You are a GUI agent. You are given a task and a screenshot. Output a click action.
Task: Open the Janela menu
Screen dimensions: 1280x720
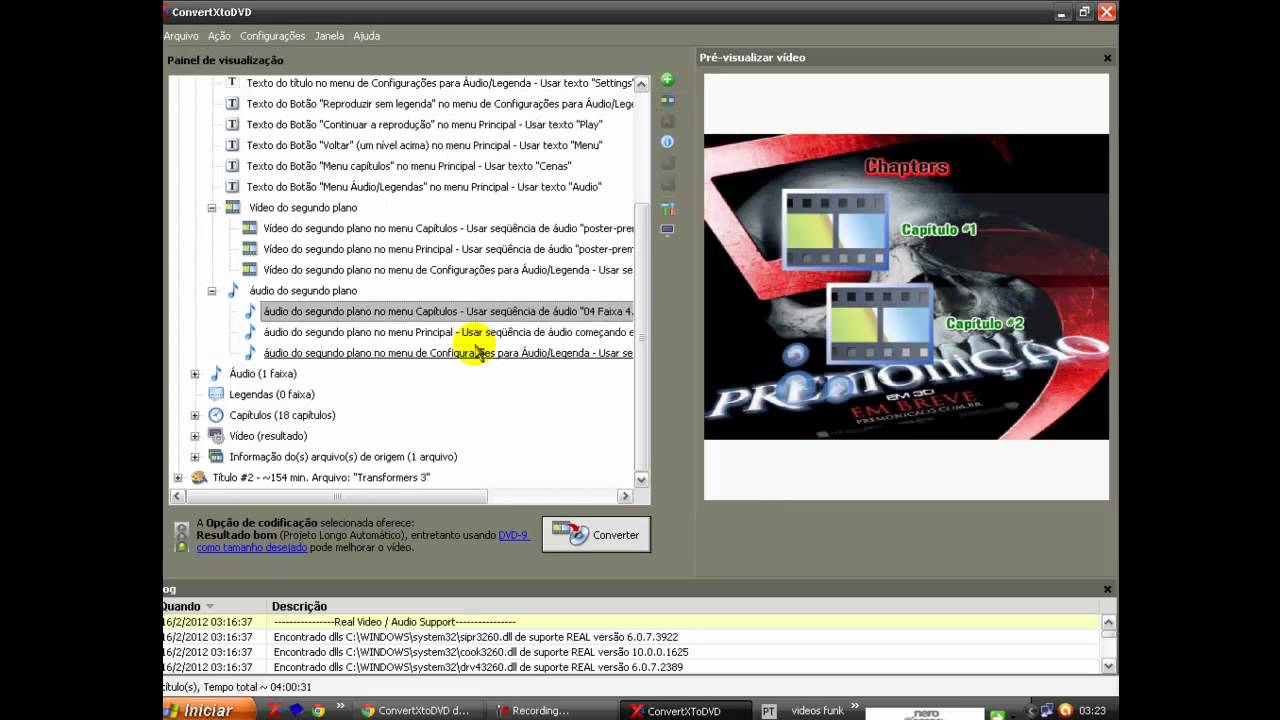tap(329, 36)
